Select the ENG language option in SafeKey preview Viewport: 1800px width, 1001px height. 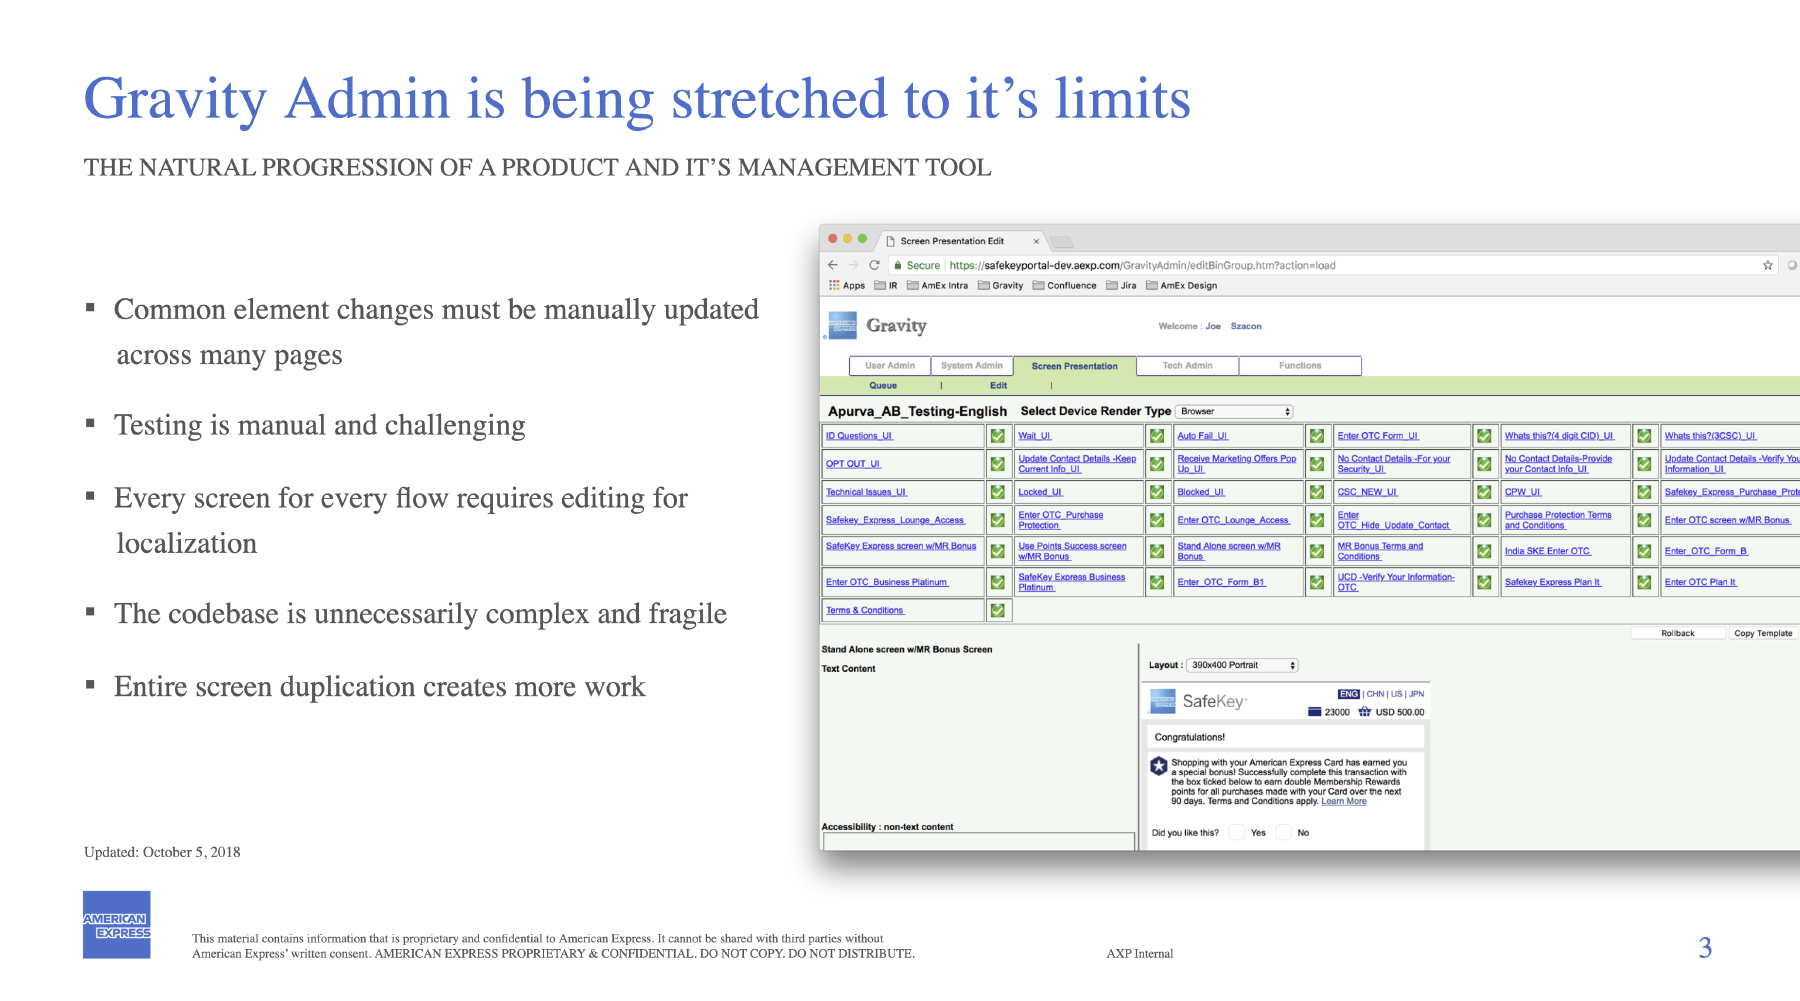[1348, 694]
